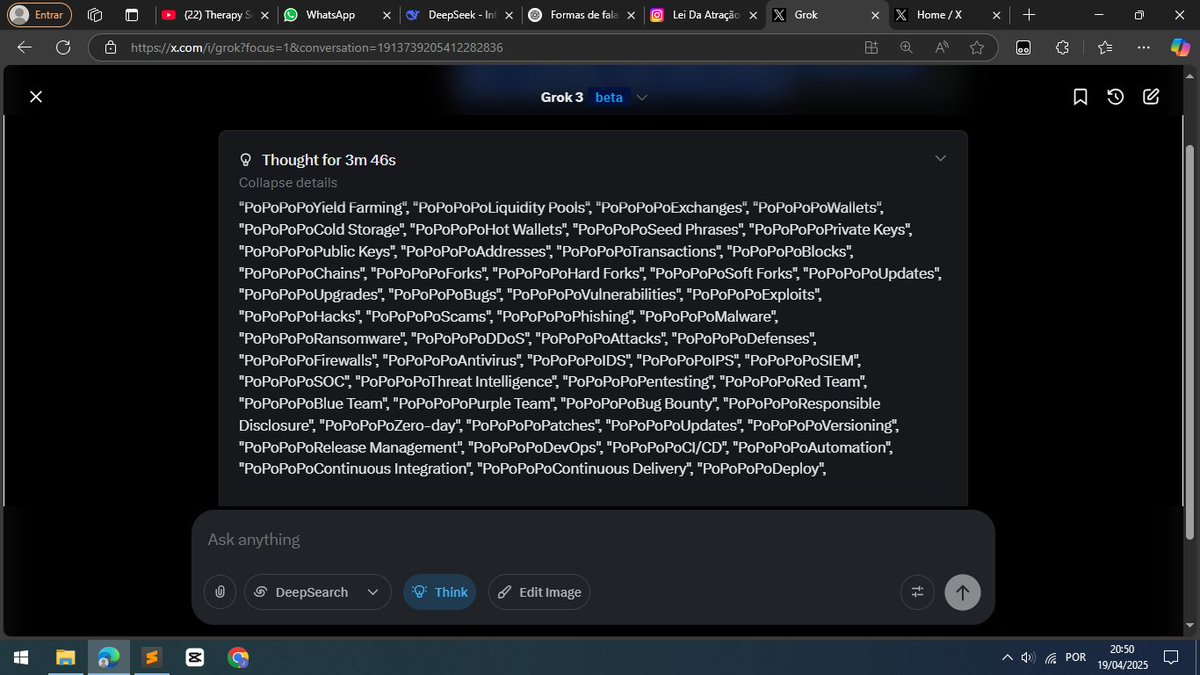
Task: Open the translate or app icon in address bar
Action: pyautogui.click(x=871, y=47)
